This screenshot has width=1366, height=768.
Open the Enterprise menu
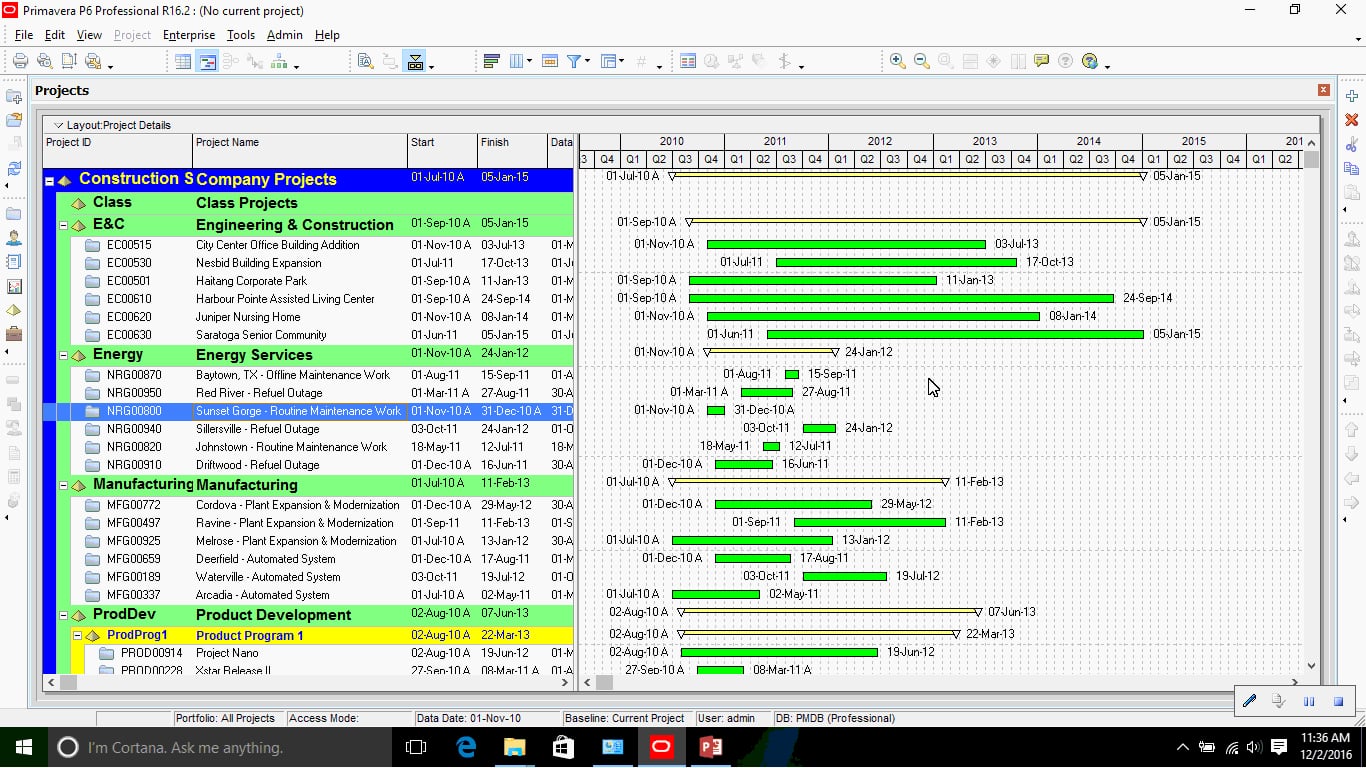(x=189, y=35)
